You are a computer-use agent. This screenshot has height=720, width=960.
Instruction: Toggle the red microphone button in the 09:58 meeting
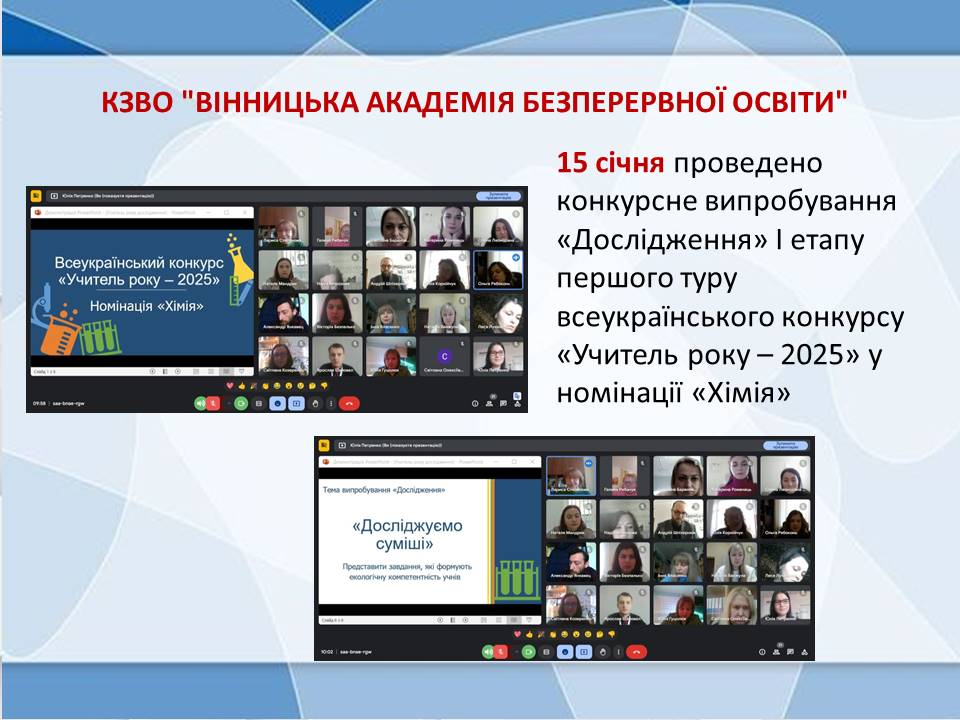(x=214, y=403)
